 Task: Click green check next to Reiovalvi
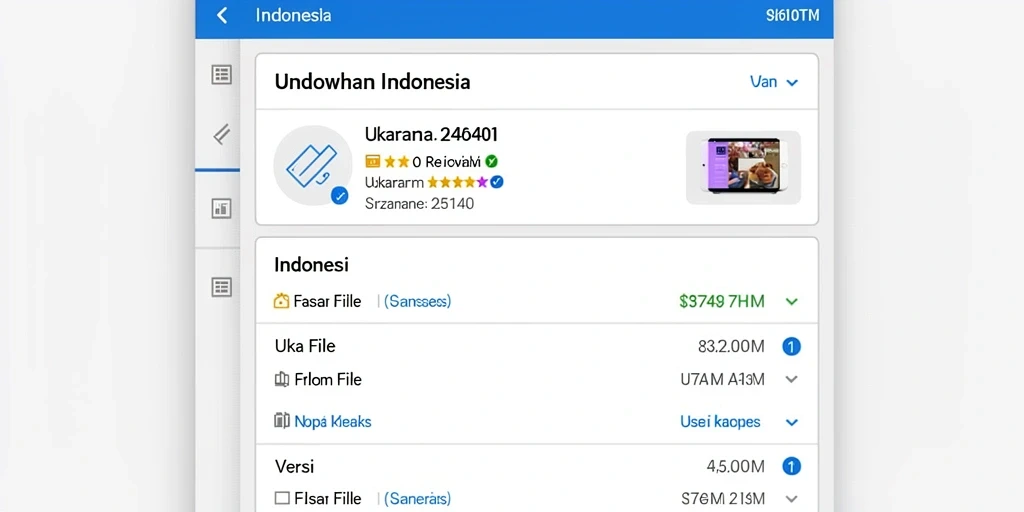(x=492, y=161)
